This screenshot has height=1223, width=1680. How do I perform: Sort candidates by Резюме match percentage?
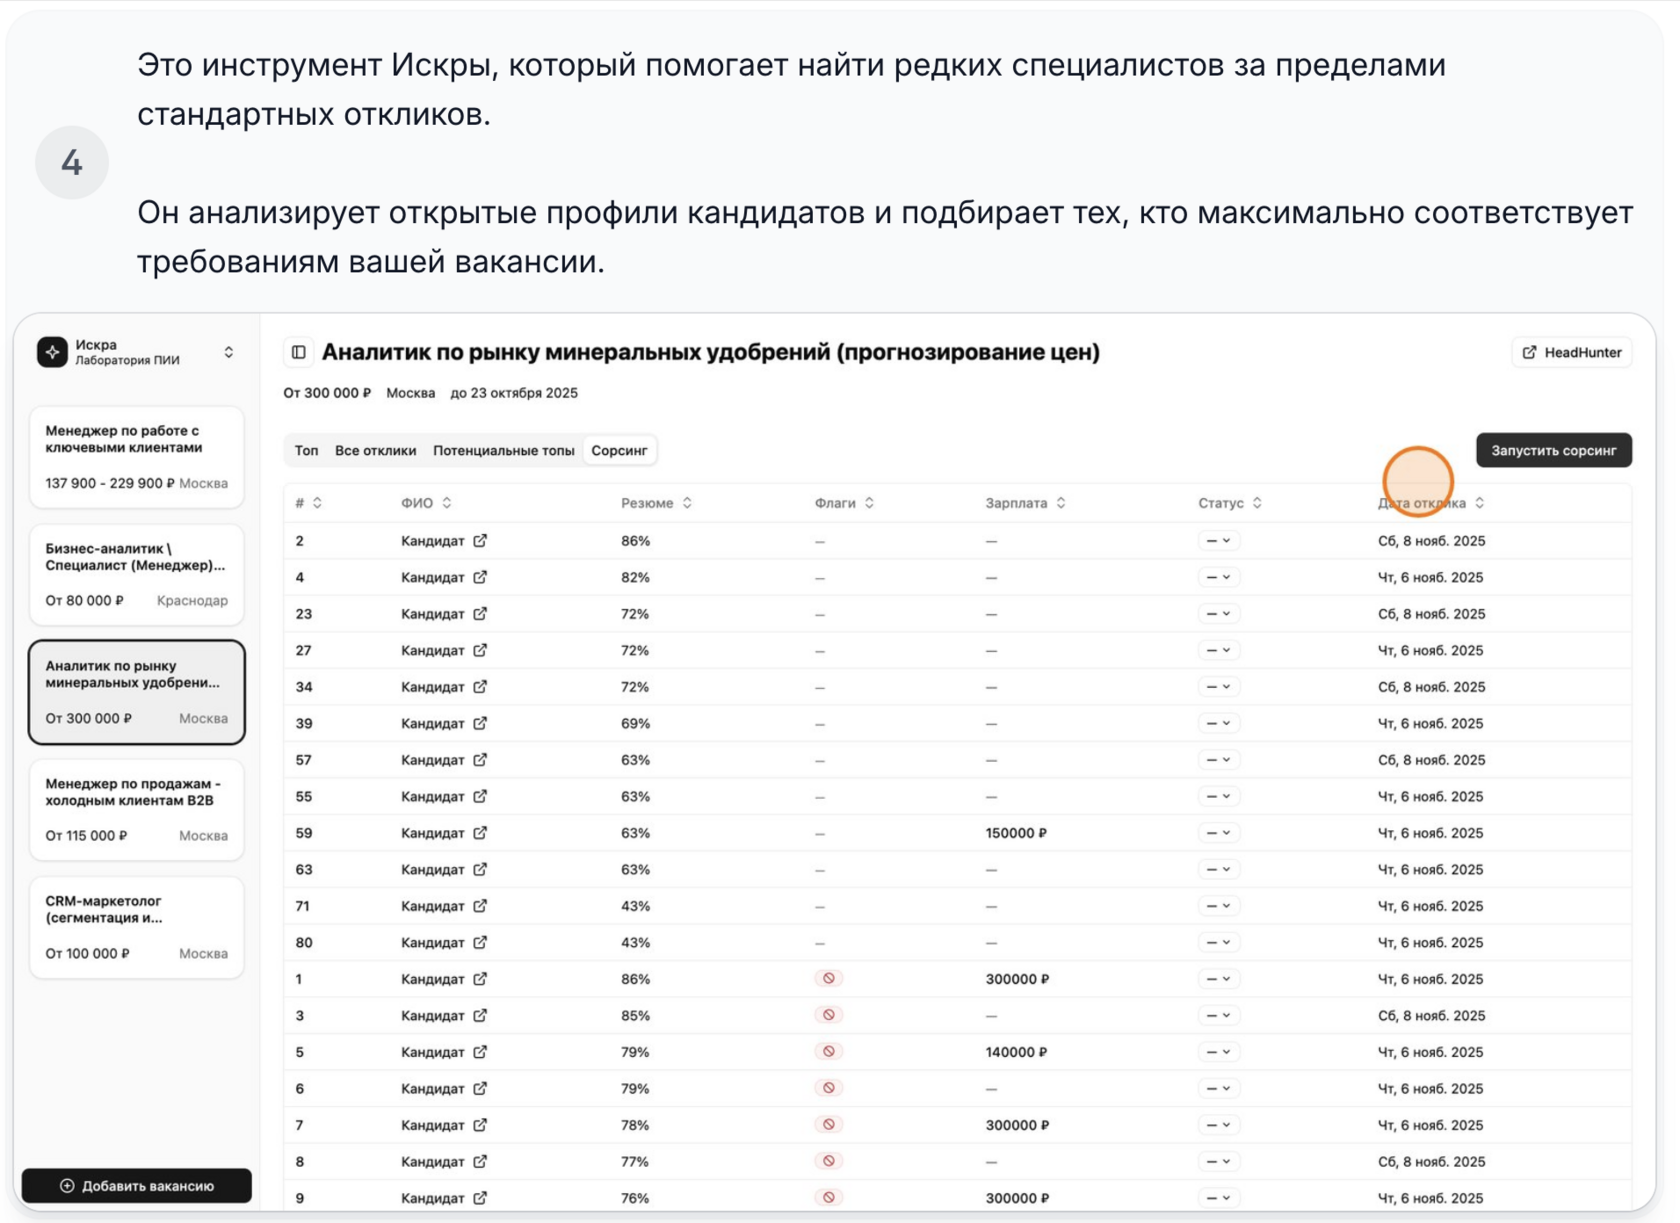click(656, 503)
